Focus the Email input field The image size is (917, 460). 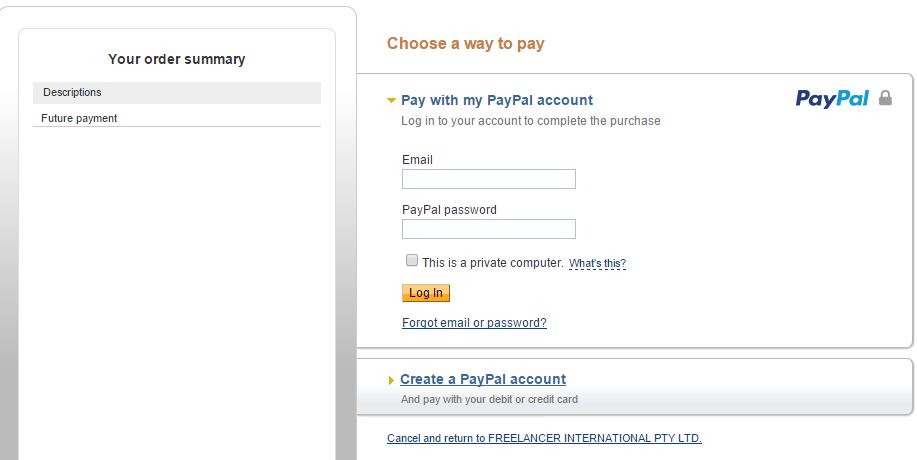(488, 179)
